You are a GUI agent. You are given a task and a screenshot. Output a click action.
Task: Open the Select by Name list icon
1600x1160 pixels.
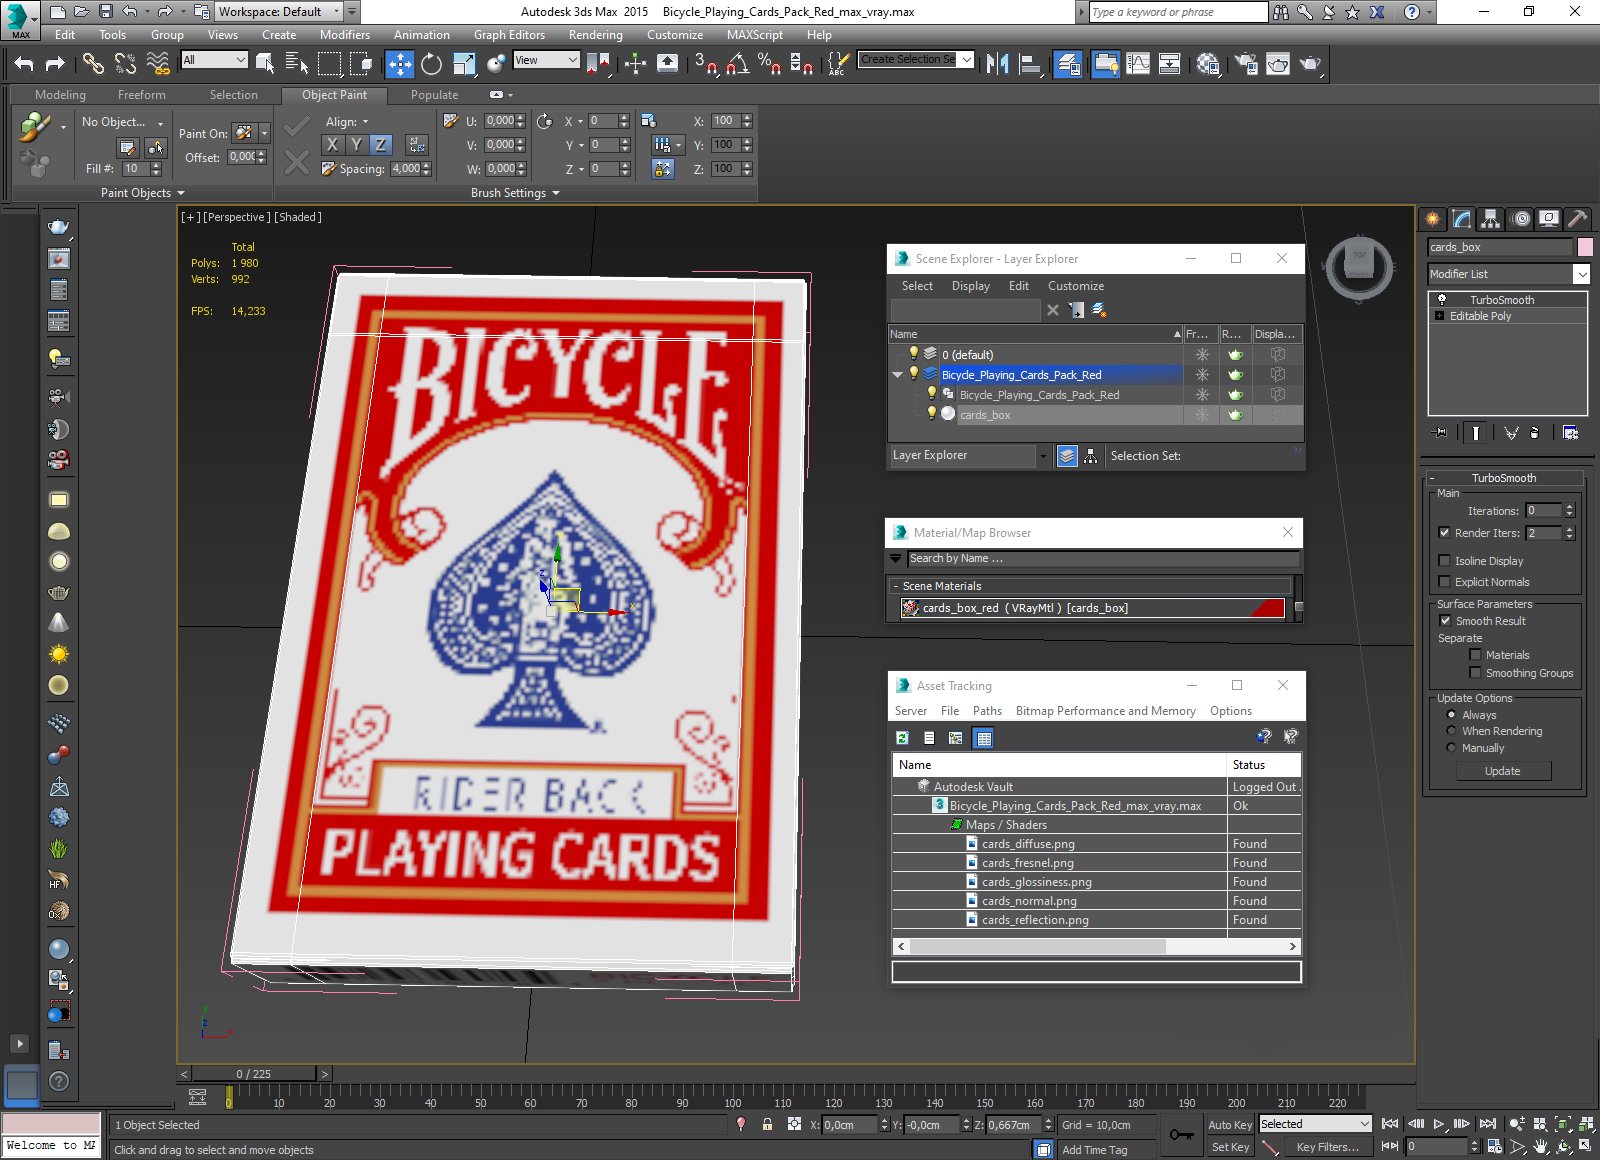pos(297,64)
